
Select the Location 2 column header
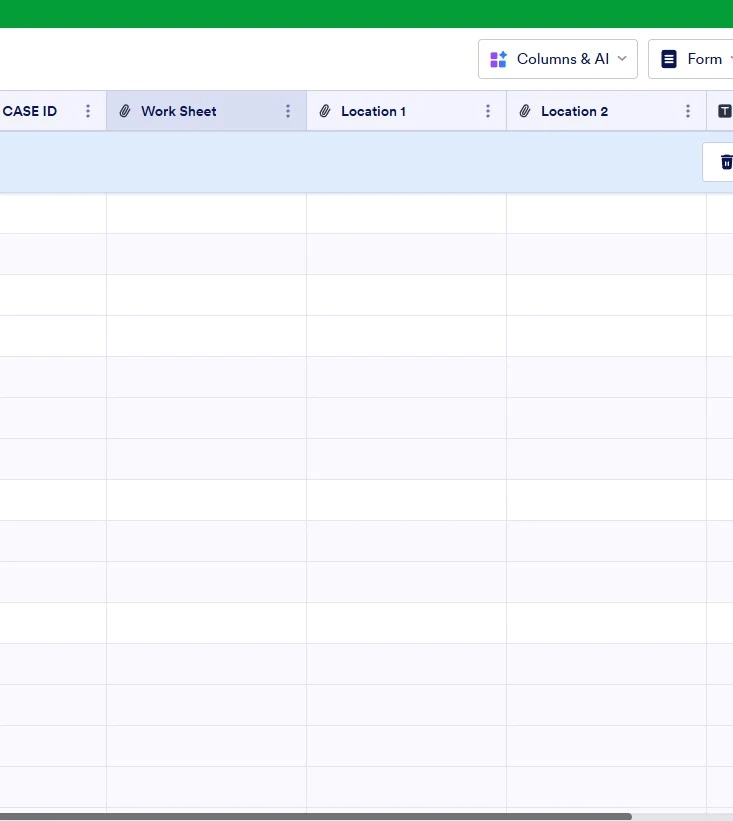[606, 111]
